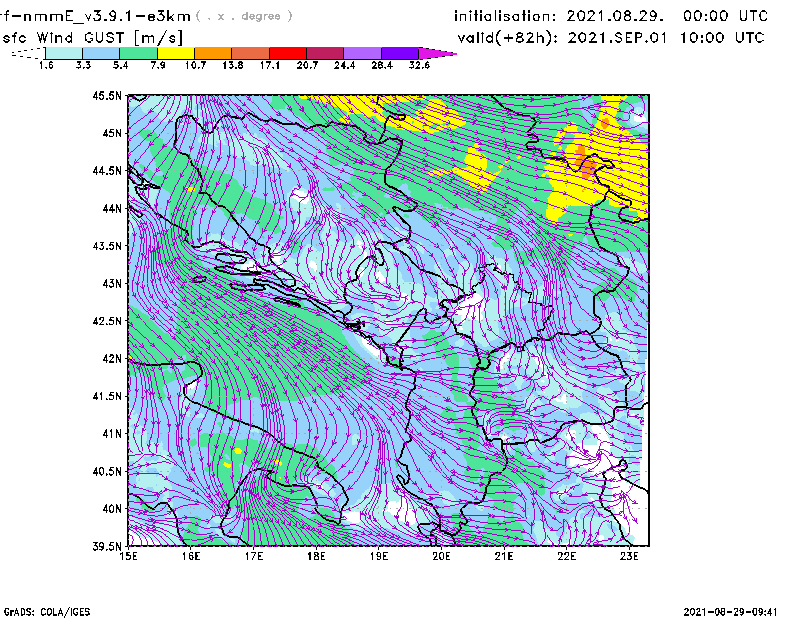
Task: Click the legend value 5.4
Action: (120, 65)
